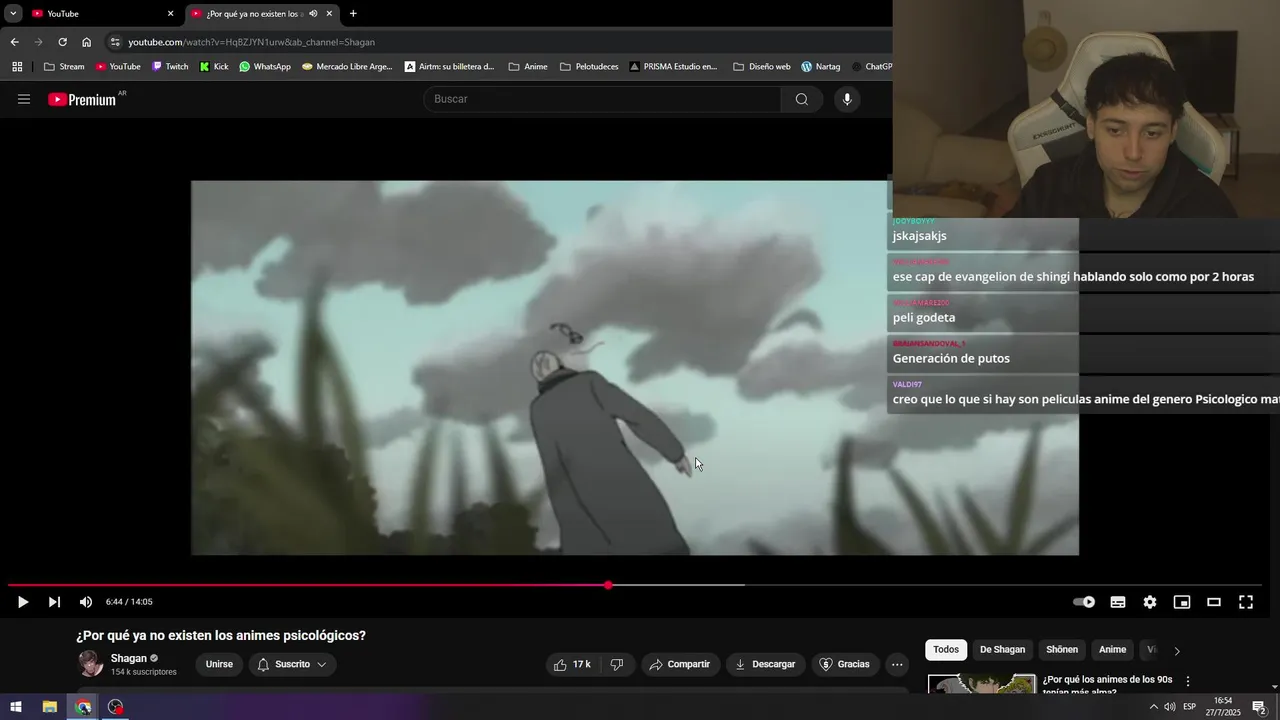Open more actions three-dot menu
1280x720 pixels.
(897, 664)
